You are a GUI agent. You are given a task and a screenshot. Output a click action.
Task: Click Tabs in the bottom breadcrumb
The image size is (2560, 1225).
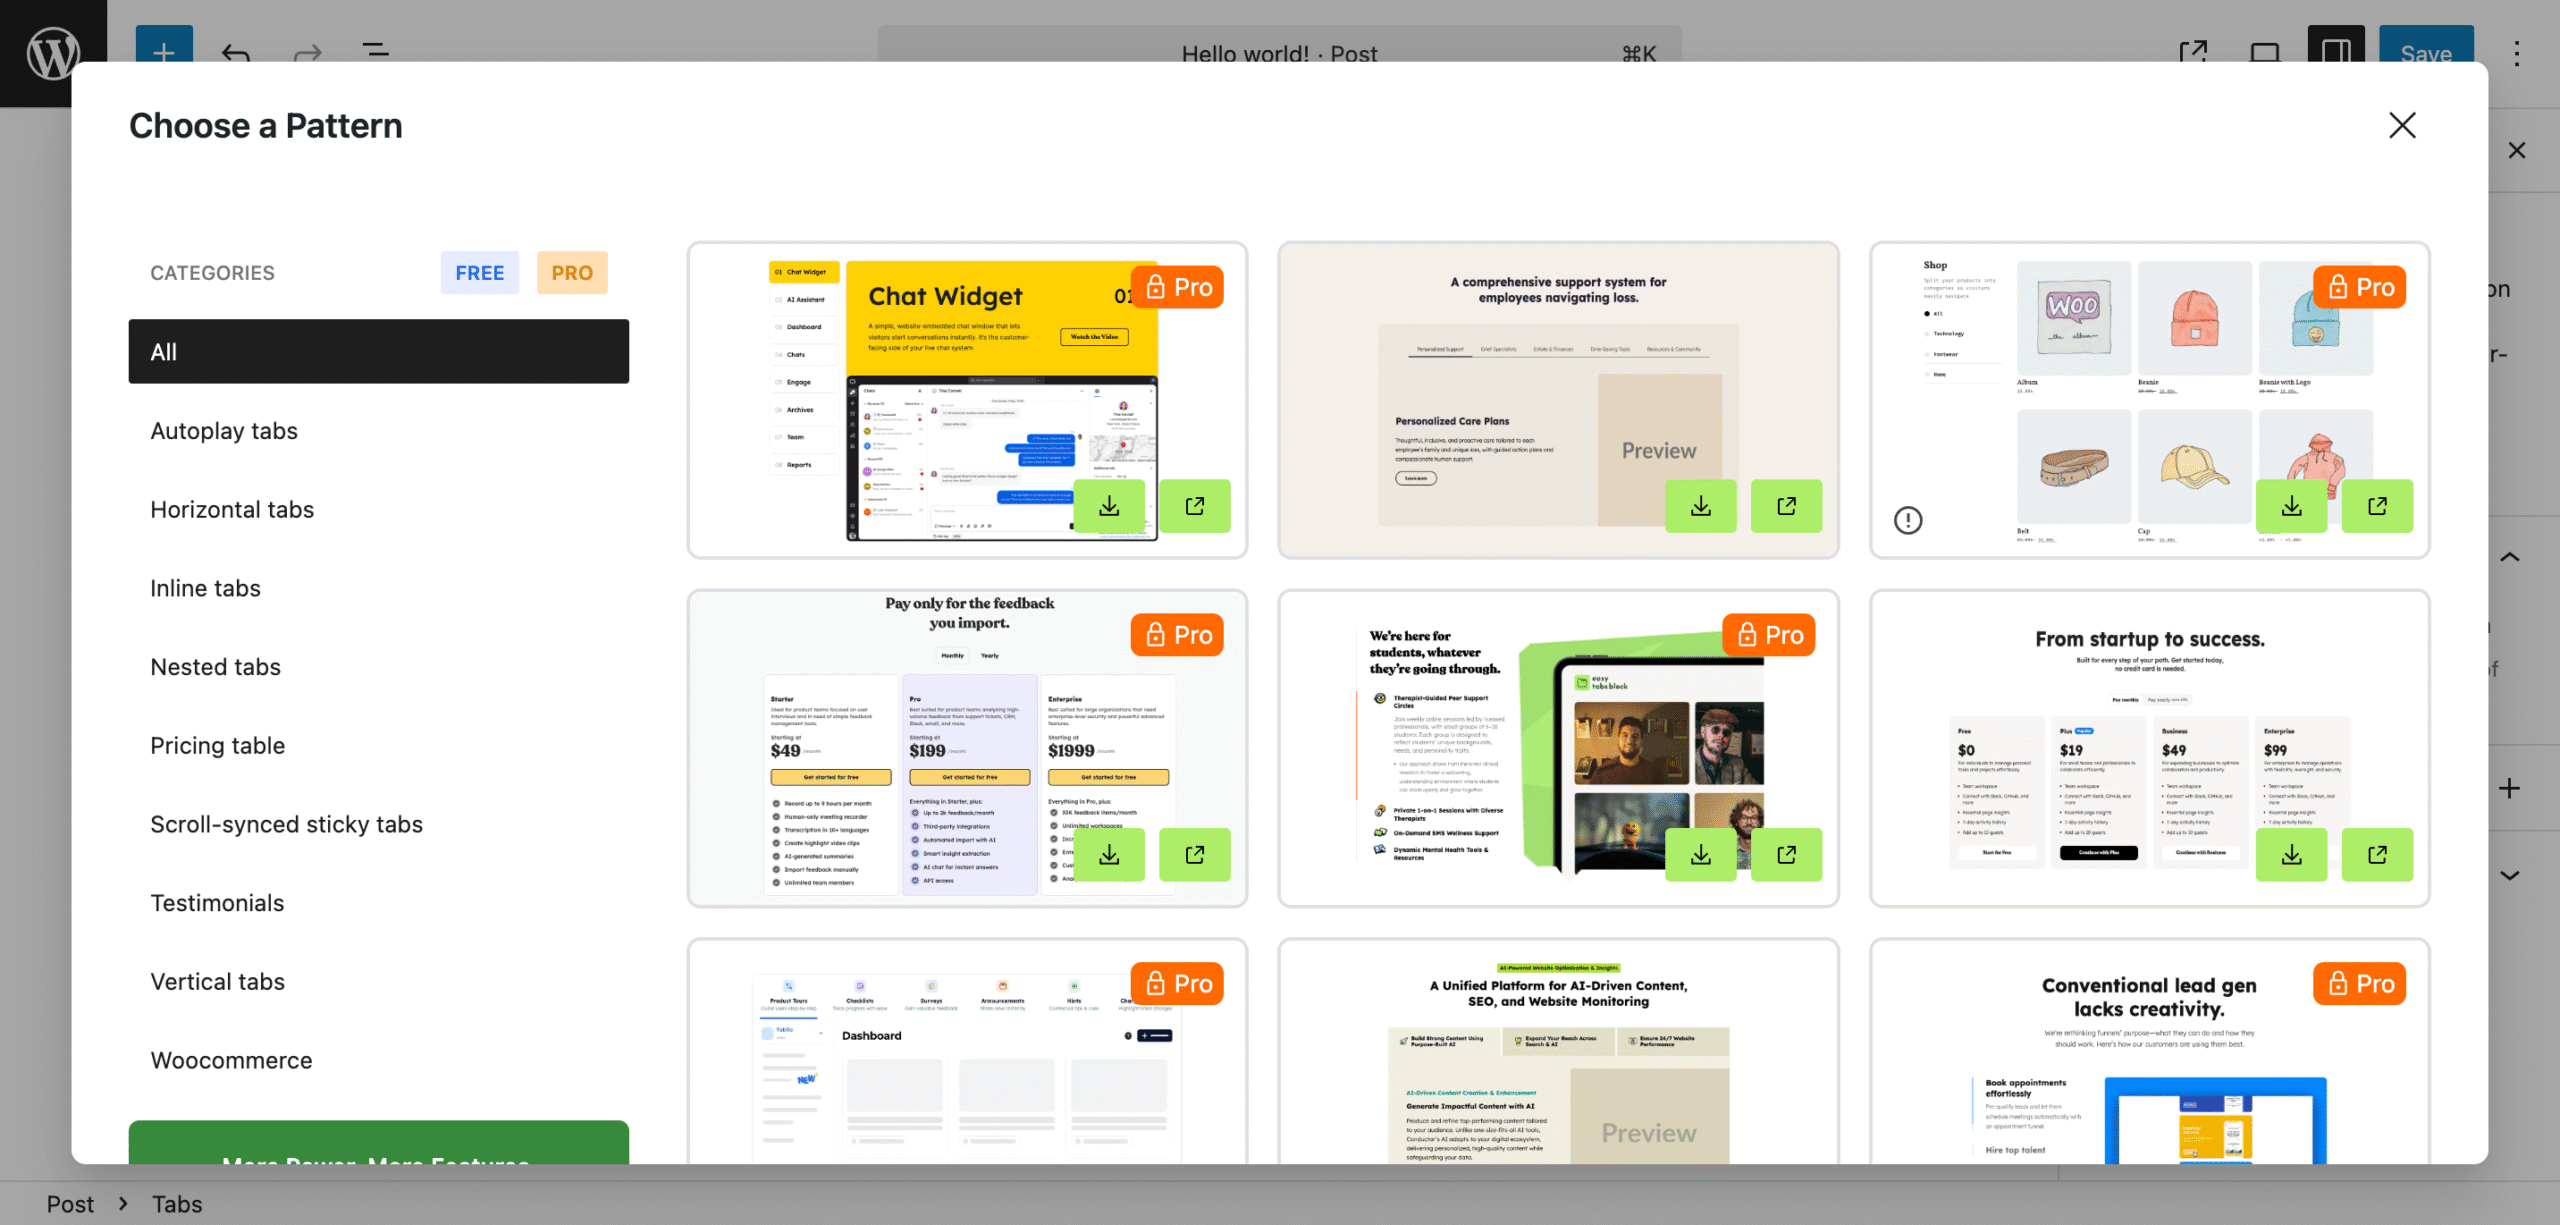coord(177,1204)
